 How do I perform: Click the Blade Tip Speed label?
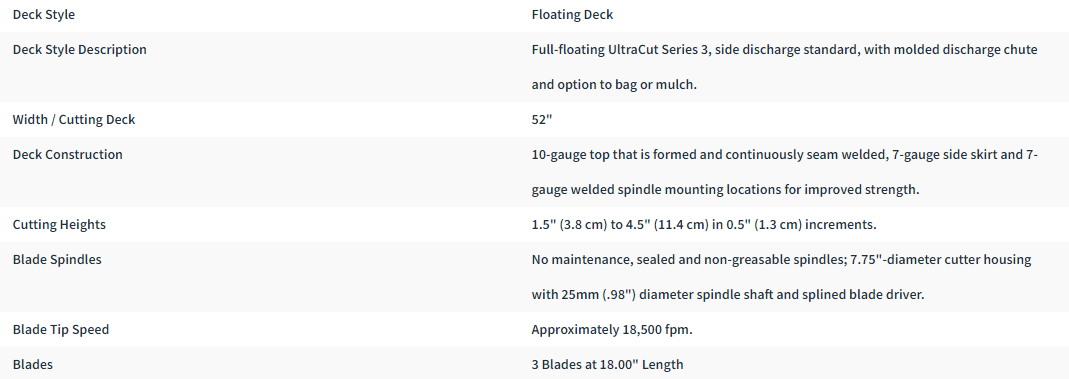point(61,330)
